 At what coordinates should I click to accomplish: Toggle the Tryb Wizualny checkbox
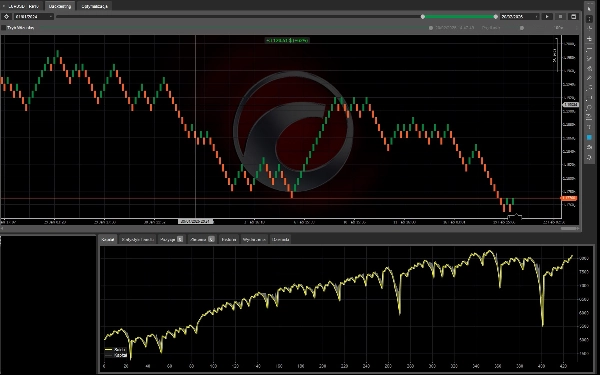coord(3,28)
